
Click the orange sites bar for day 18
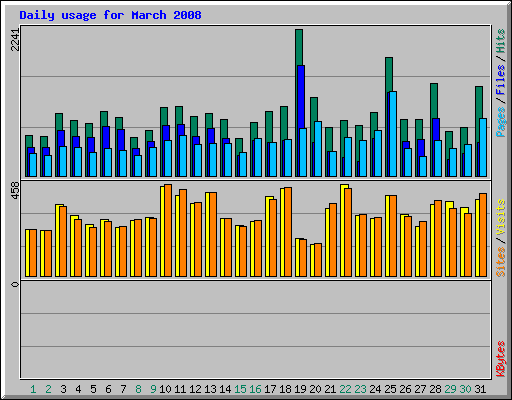pyautogui.click(x=288, y=232)
